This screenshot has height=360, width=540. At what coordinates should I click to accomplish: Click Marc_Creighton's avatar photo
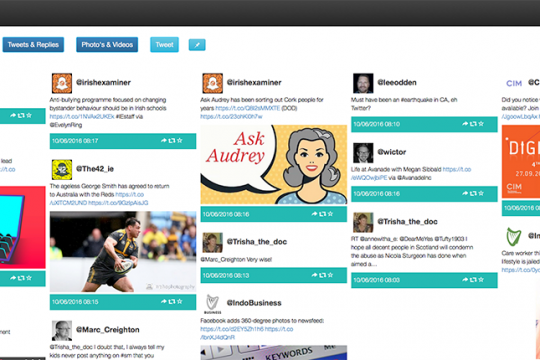(62, 330)
